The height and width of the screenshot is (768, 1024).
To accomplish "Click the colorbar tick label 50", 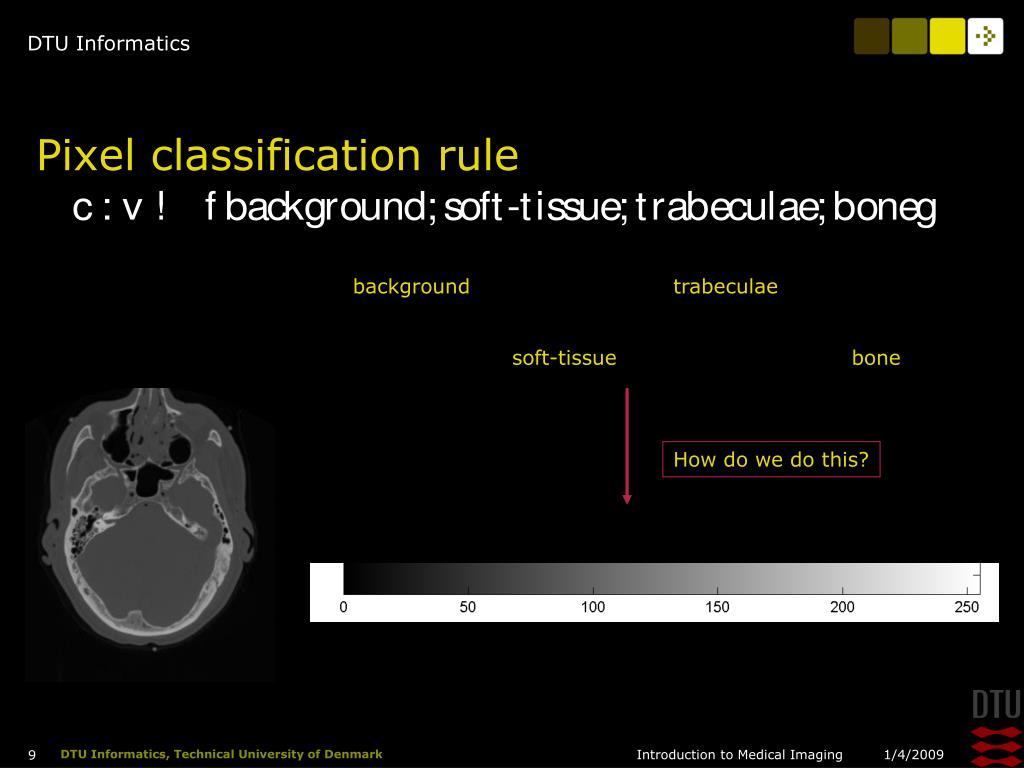I will coord(468,607).
